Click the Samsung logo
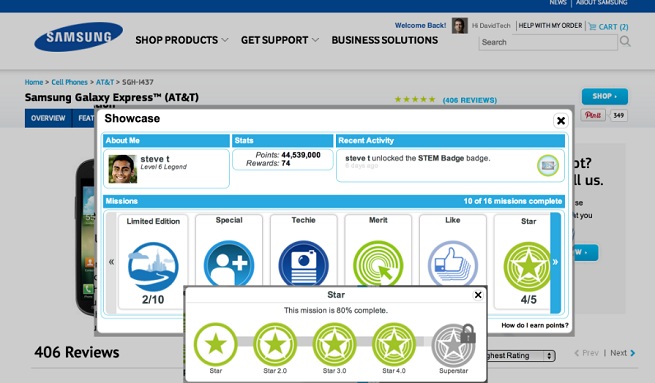The height and width of the screenshot is (383, 655). pos(79,37)
